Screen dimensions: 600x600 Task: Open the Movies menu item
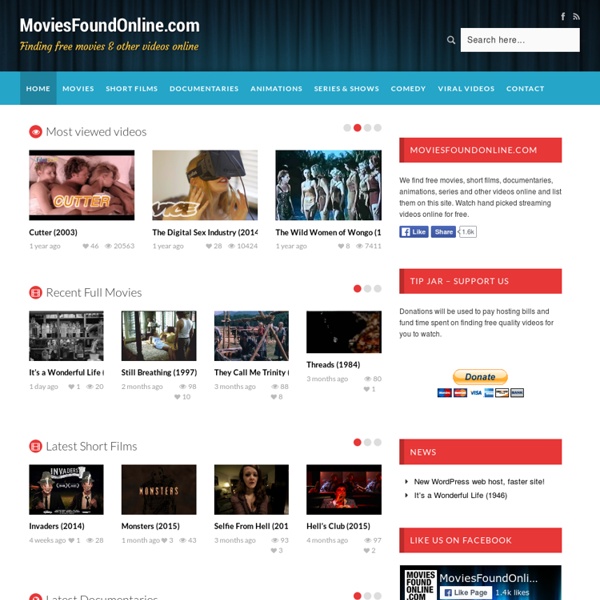(78, 88)
